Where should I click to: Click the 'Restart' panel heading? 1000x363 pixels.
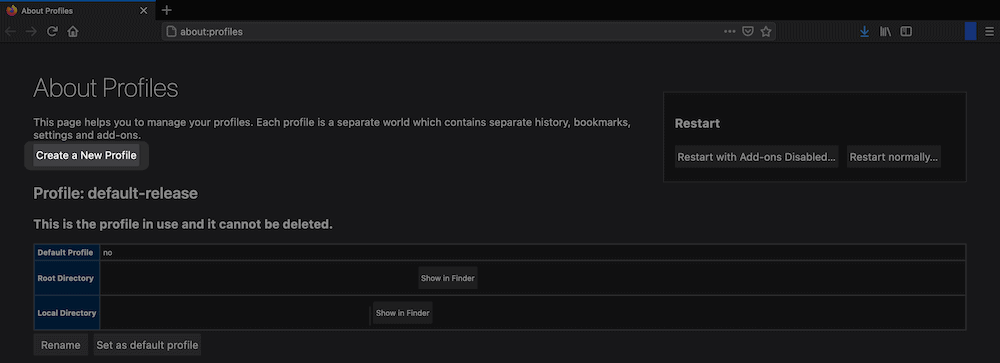pos(697,124)
